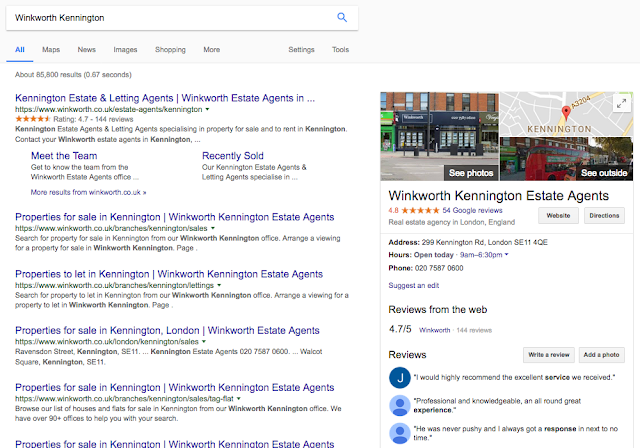Click the 'Real estate agency in London, England' text
This screenshot has height=448, width=640.
click(451, 222)
